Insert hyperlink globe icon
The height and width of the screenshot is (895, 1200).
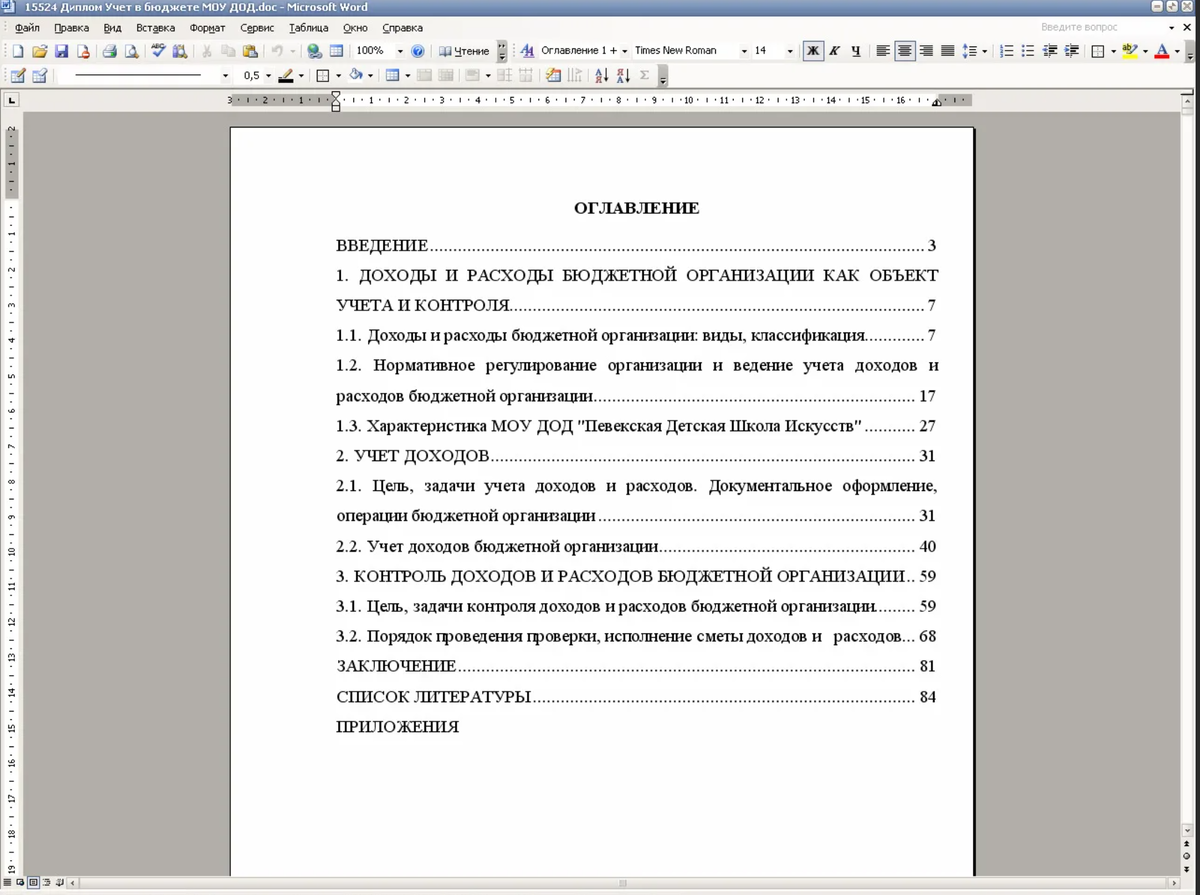[314, 51]
